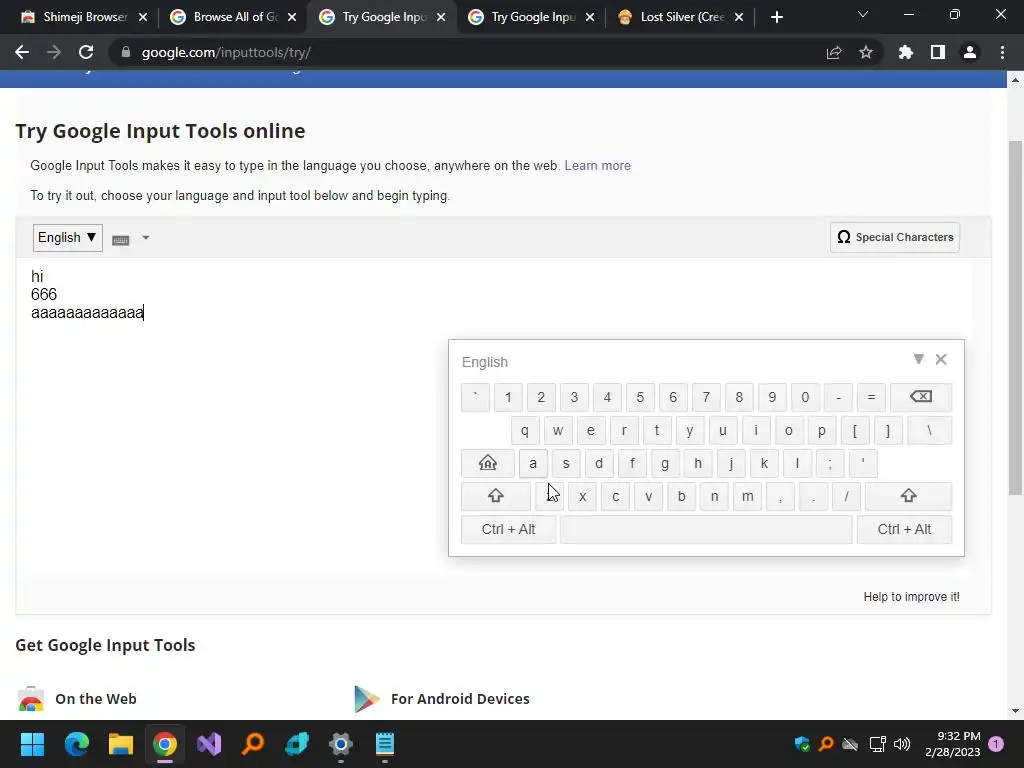Screen dimensions: 1024x768
Task: Share this page icon
Action: (834, 52)
